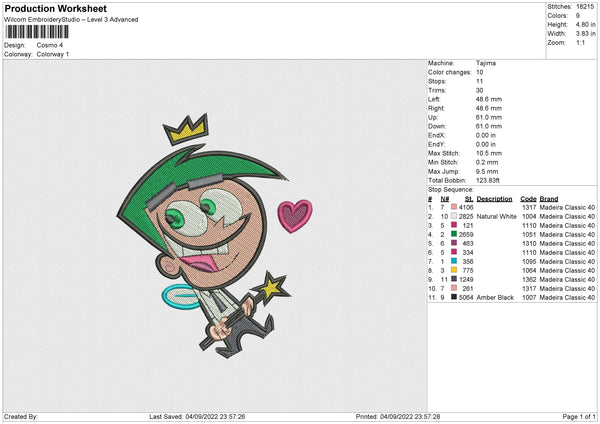The width and height of the screenshot is (600, 424).
Task: Click the stitch count value '18215'
Action: click(585, 7)
